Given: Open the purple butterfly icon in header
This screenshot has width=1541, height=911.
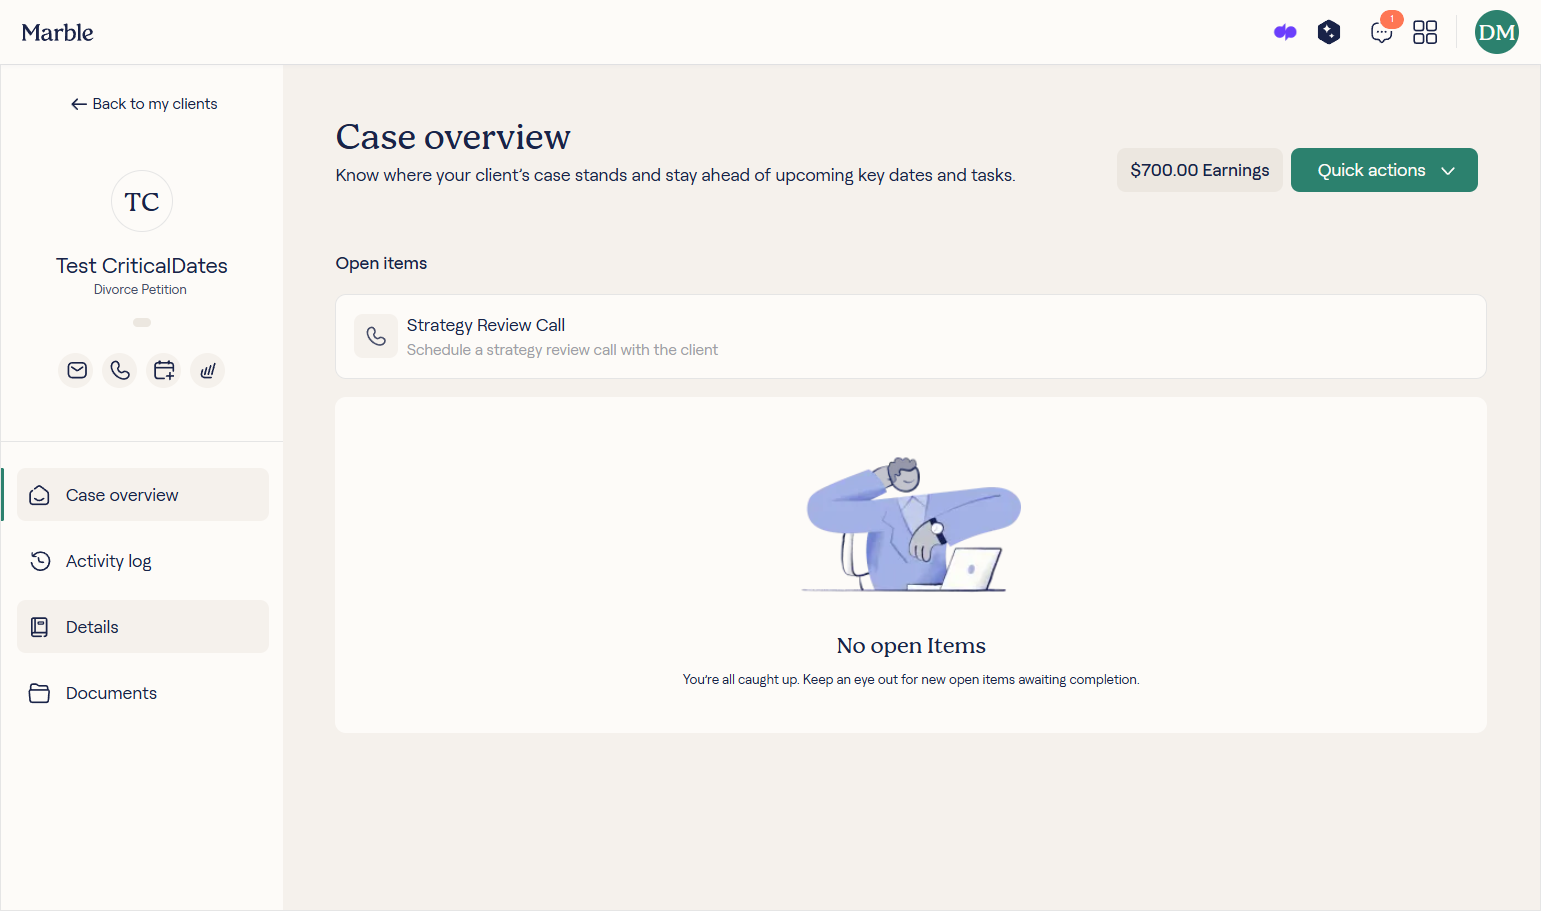Looking at the screenshot, I should click(x=1285, y=32).
